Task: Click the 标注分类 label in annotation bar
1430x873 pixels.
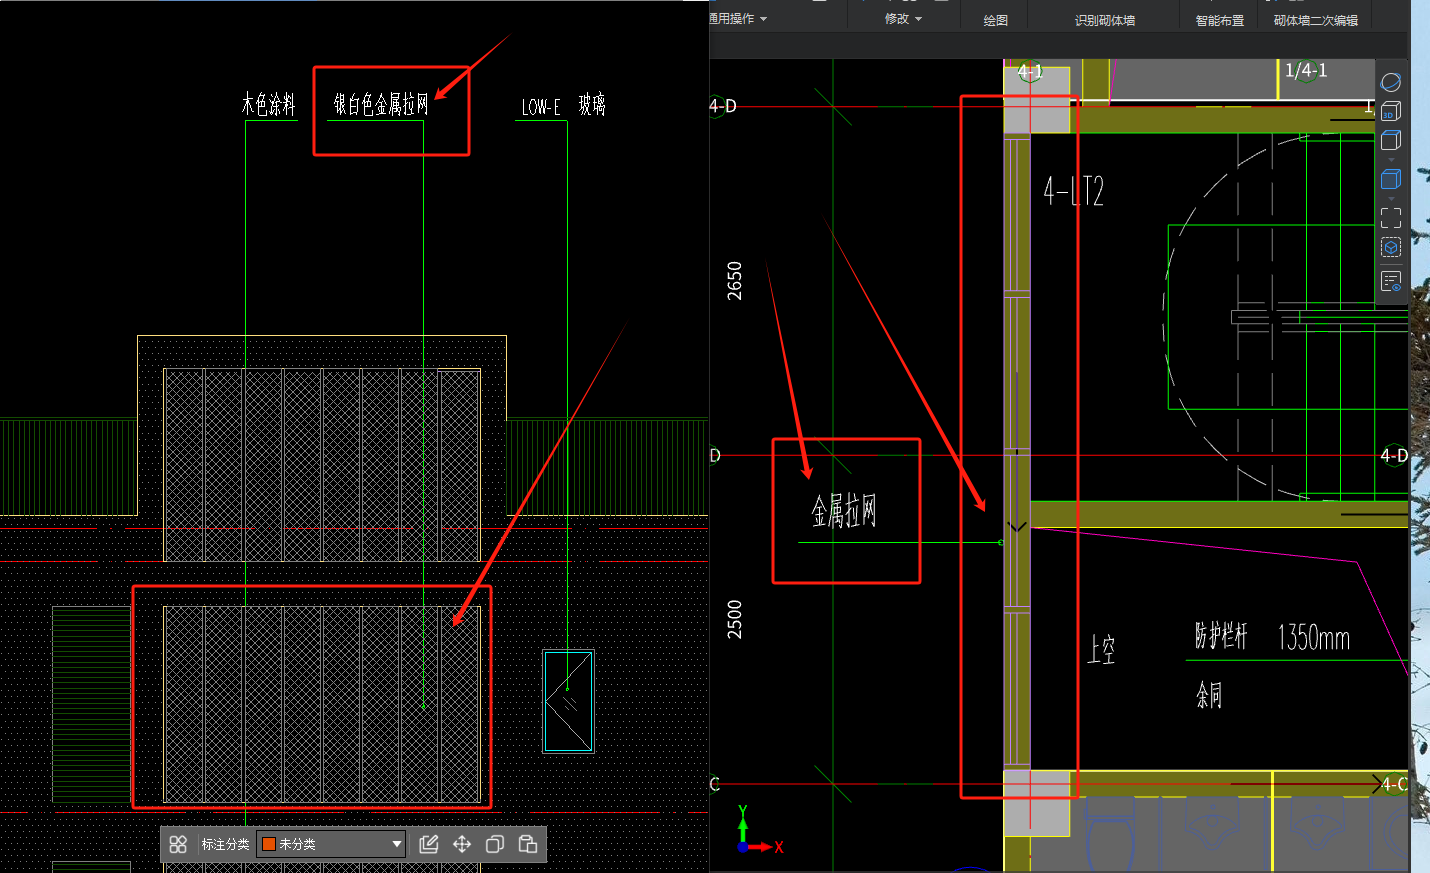Action: (225, 844)
